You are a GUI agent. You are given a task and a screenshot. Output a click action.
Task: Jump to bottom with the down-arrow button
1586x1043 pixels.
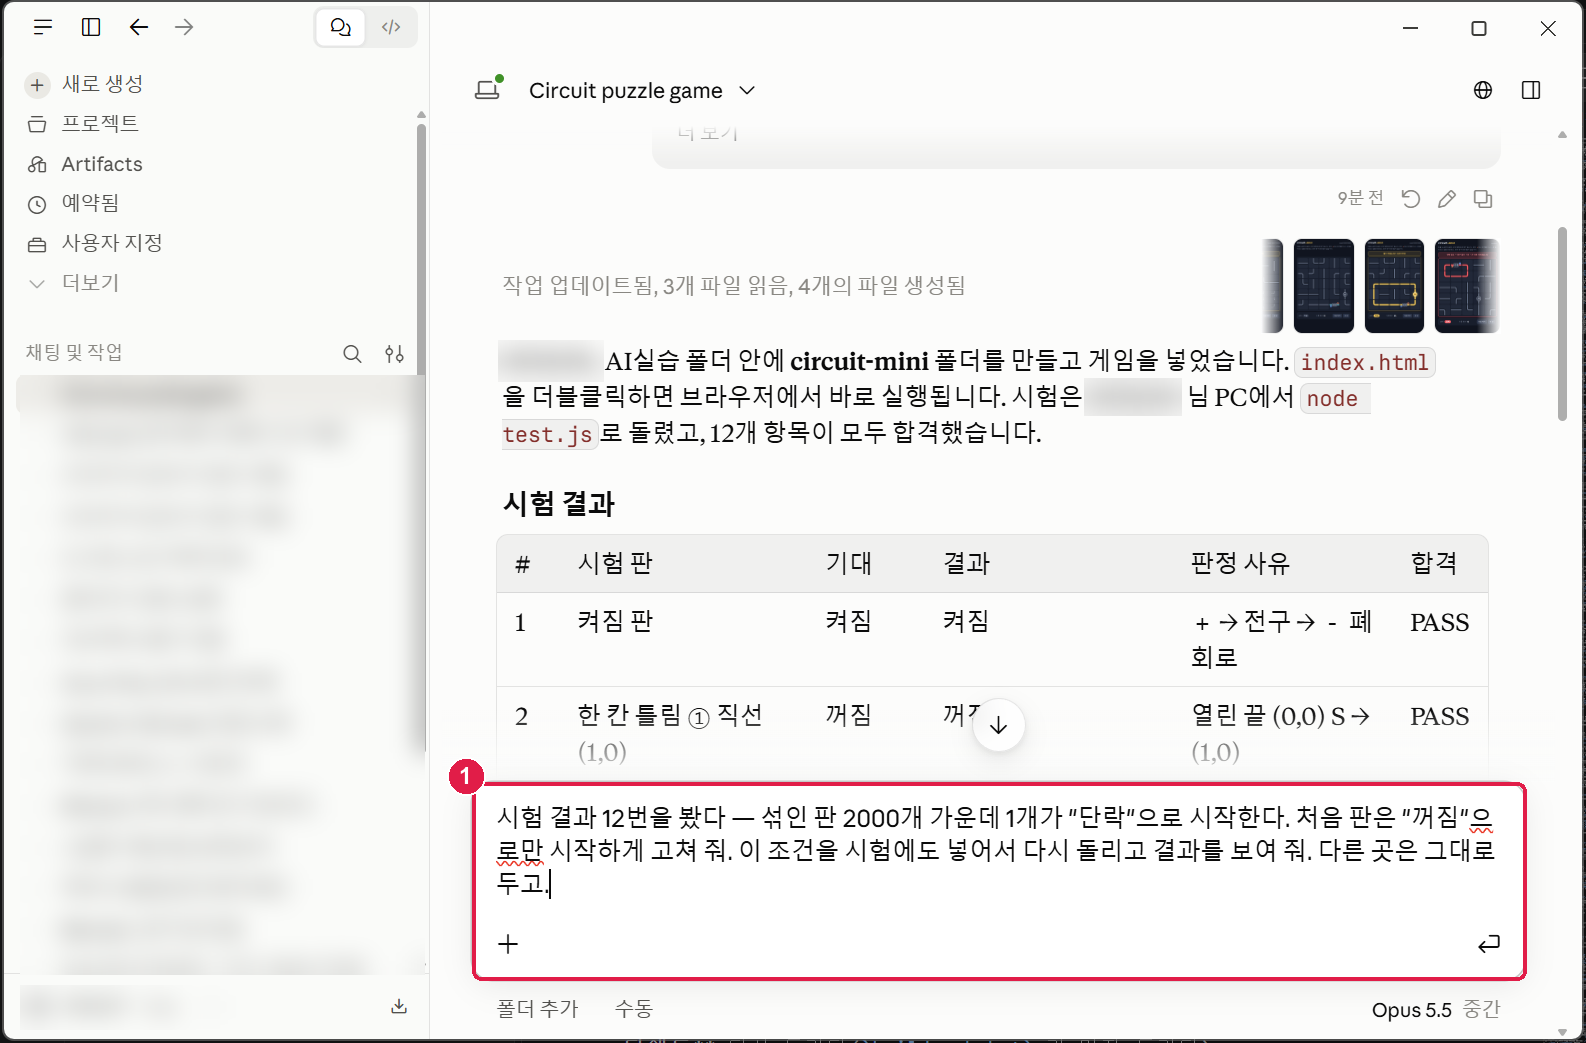[x=998, y=726]
